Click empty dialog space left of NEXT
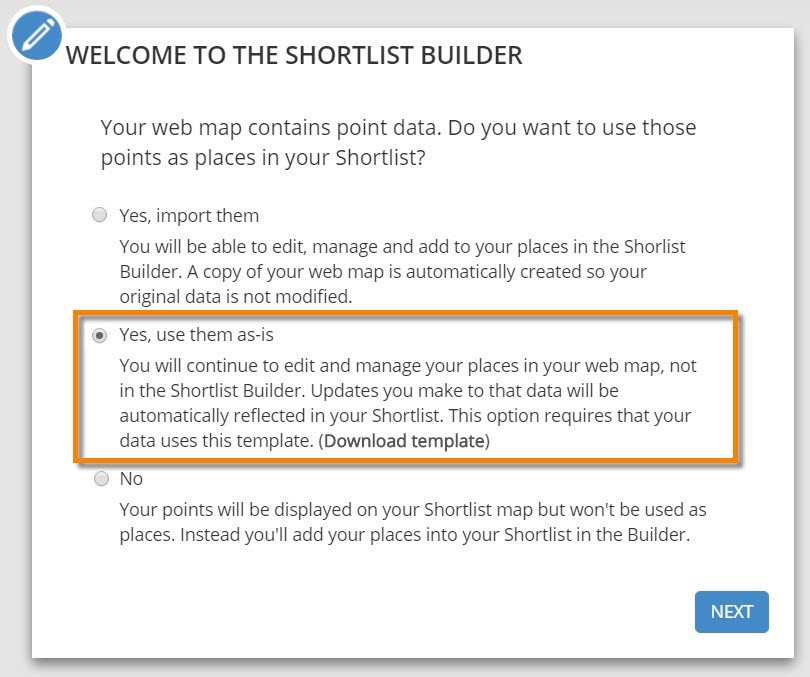This screenshot has width=810, height=677. click(400, 612)
